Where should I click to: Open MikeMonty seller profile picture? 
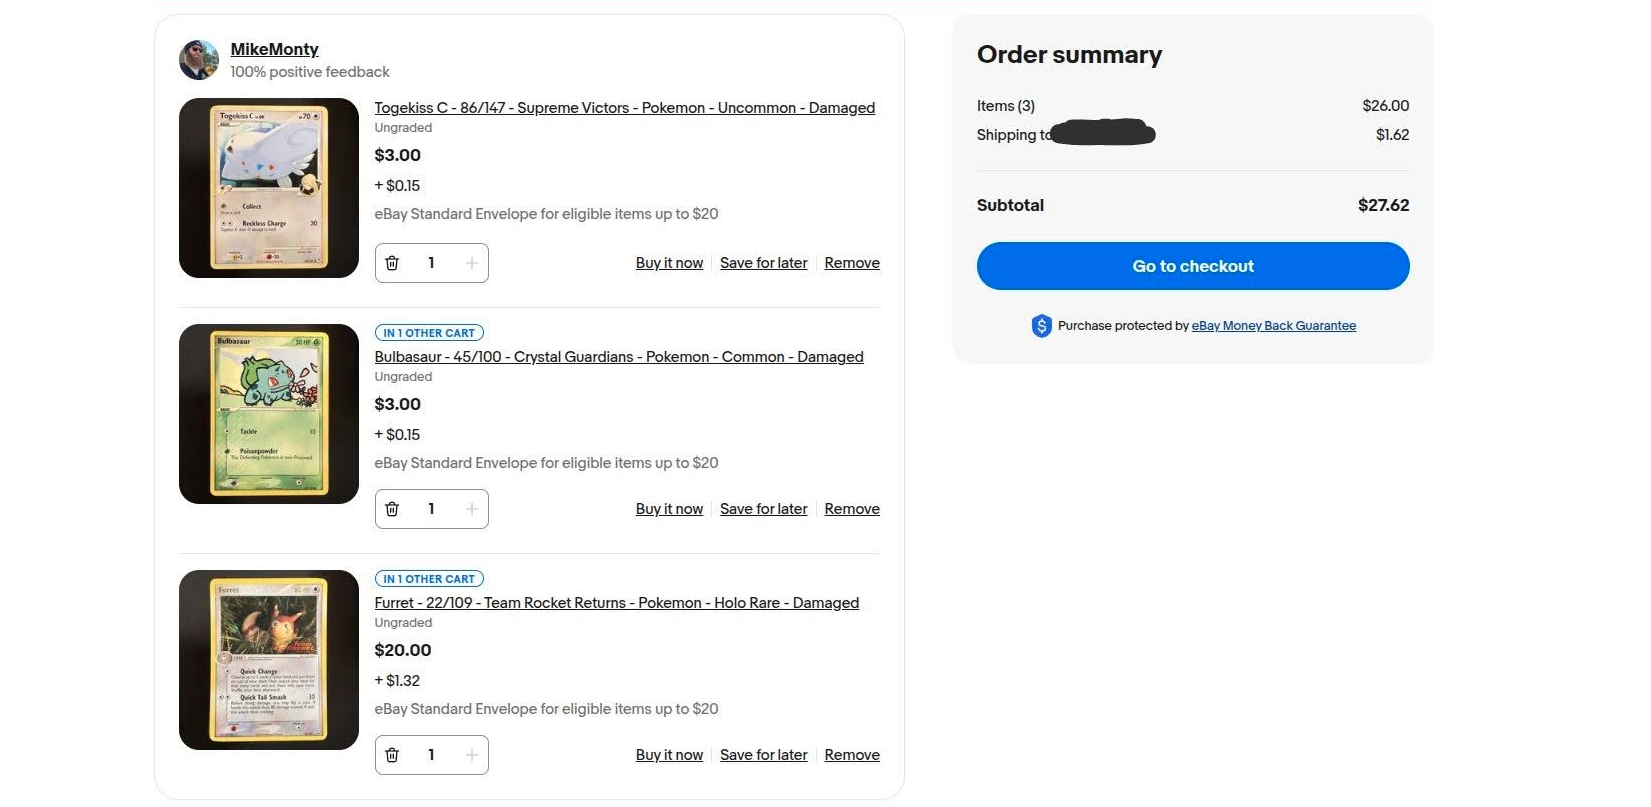click(x=199, y=60)
